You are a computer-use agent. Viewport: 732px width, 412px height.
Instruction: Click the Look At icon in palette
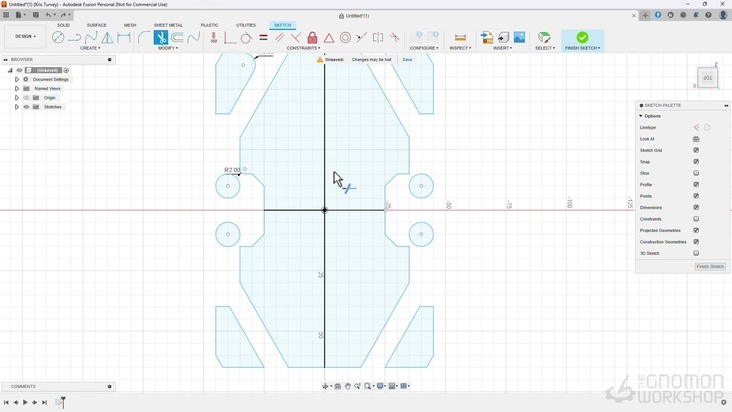[696, 139]
